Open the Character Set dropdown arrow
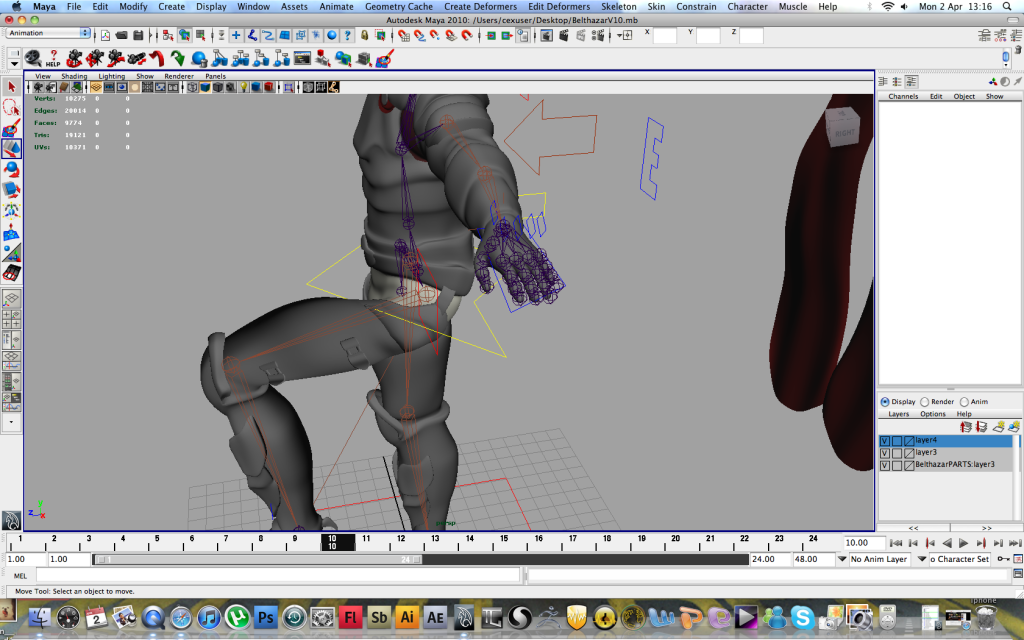 [921, 560]
